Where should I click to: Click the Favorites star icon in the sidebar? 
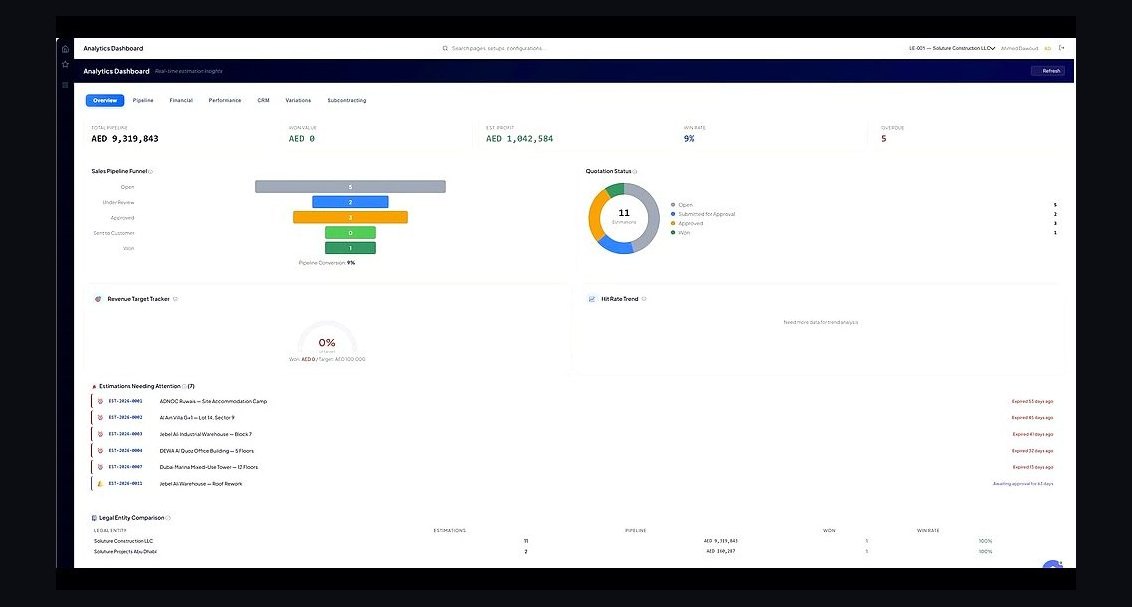65,64
